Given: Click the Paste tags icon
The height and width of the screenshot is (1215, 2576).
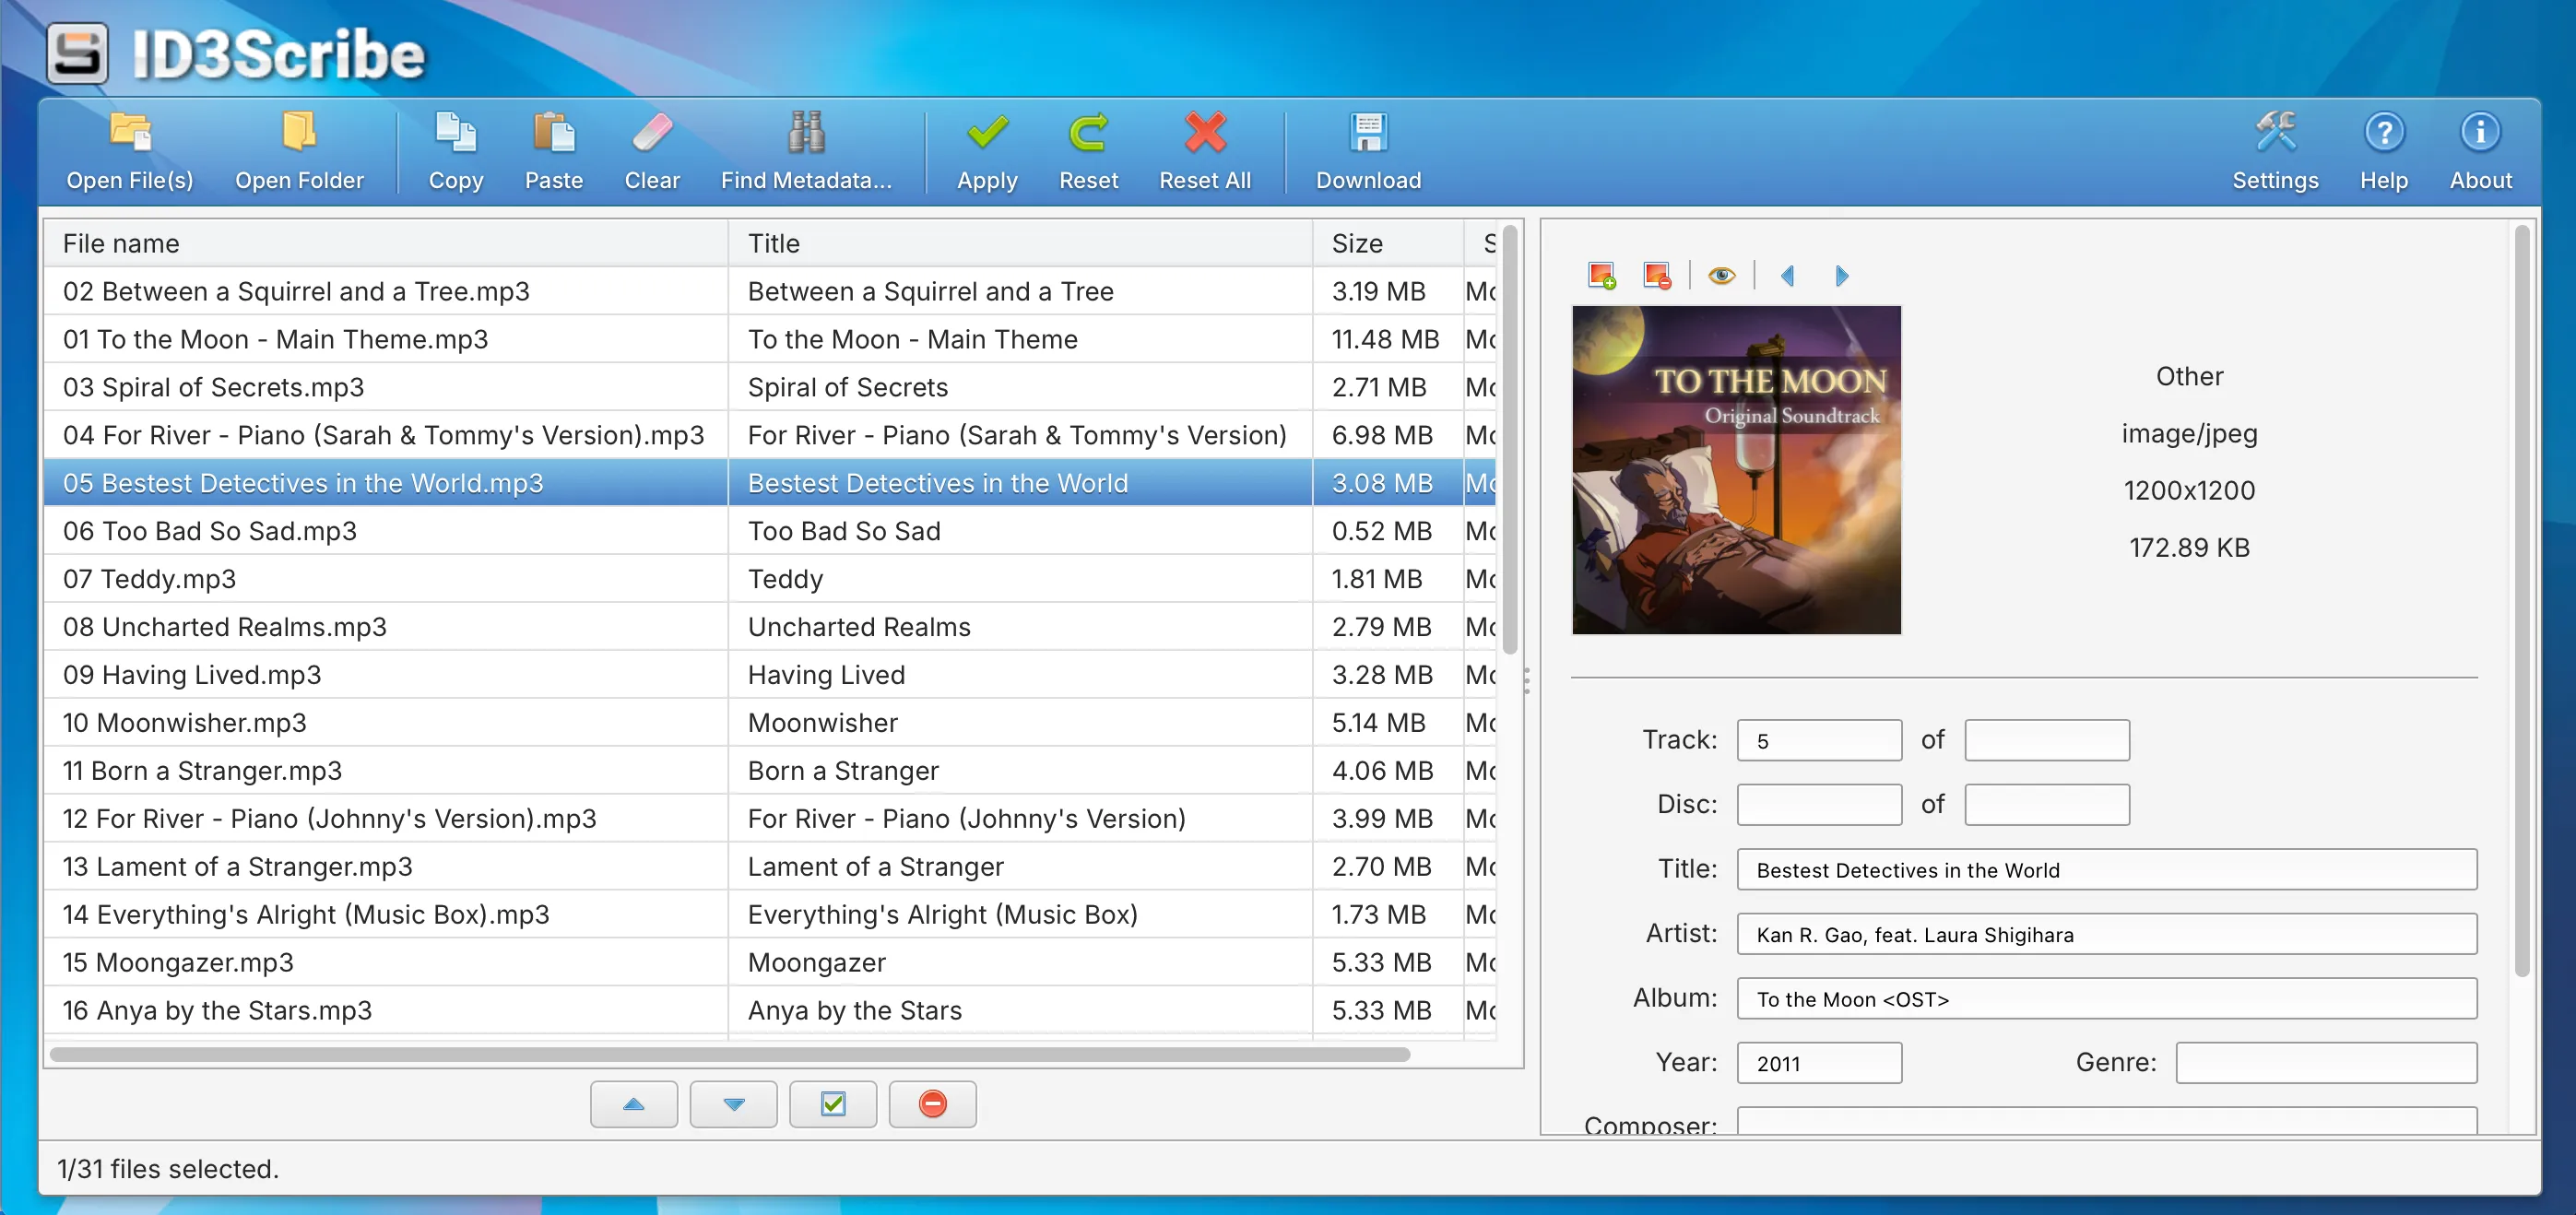Looking at the screenshot, I should pyautogui.click(x=553, y=133).
